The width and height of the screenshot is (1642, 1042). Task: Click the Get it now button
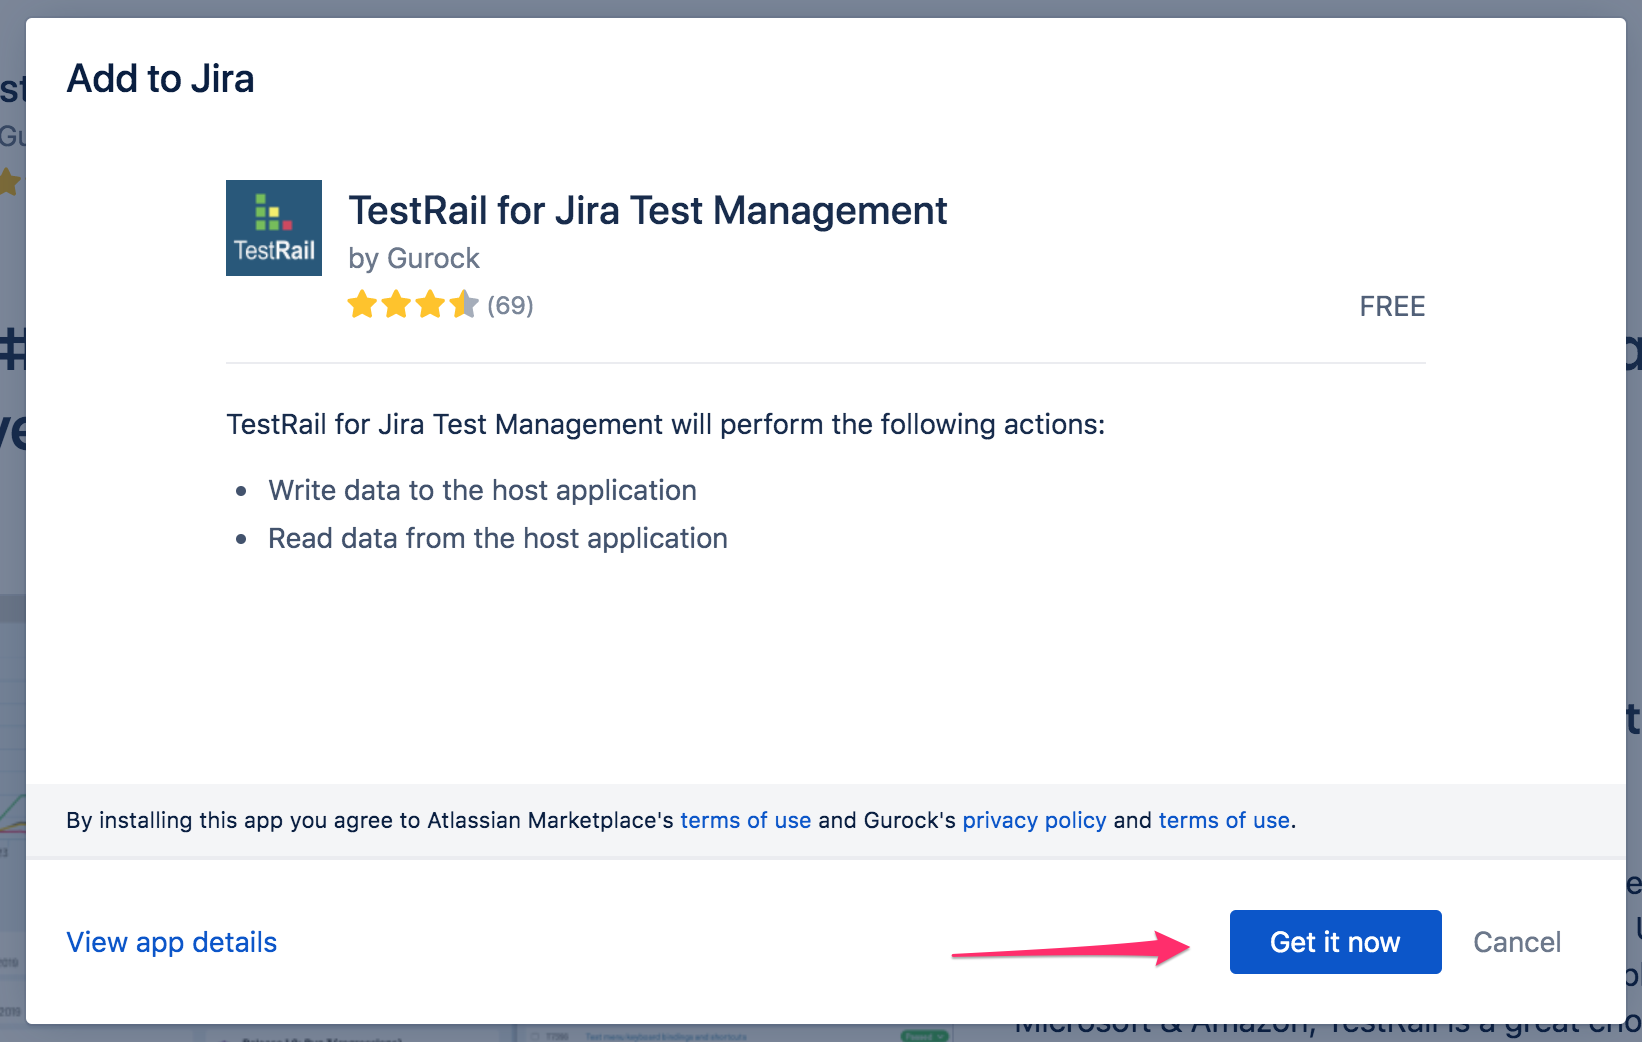(1335, 942)
